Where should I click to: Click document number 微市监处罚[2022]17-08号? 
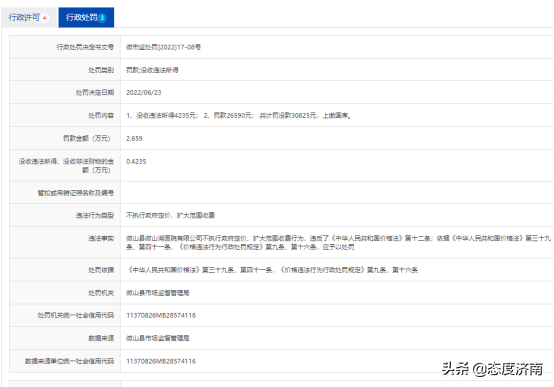pos(164,47)
